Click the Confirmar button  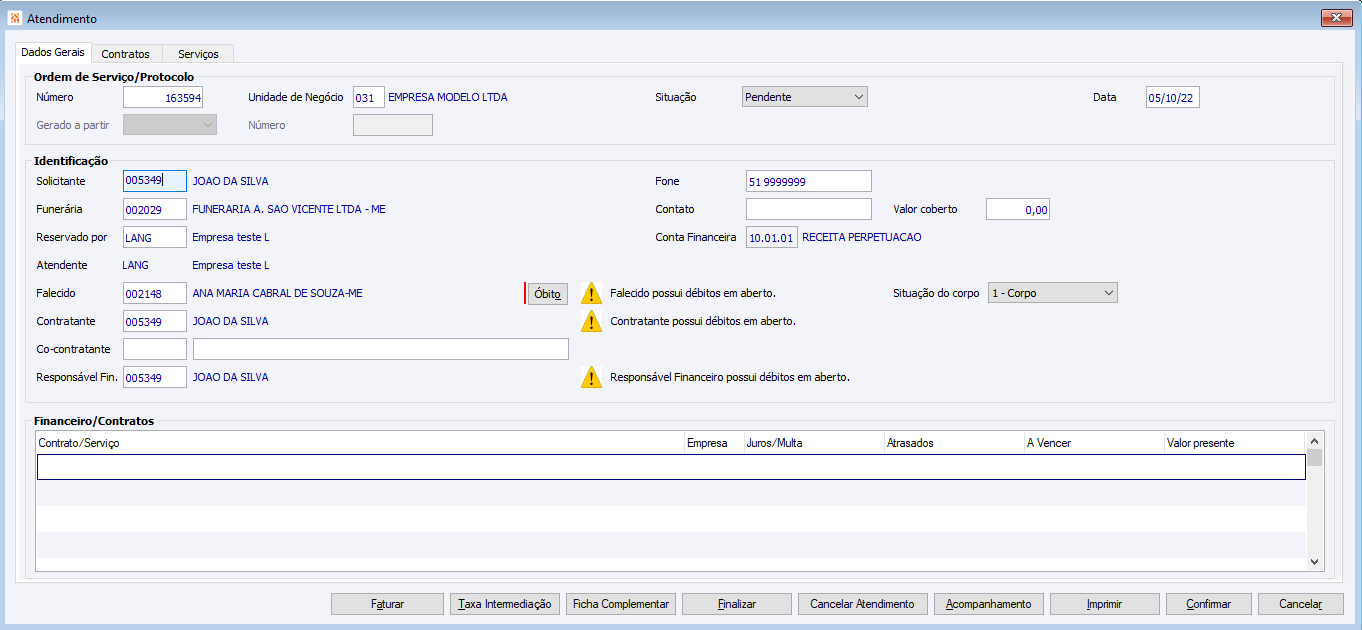pos(1208,604)
